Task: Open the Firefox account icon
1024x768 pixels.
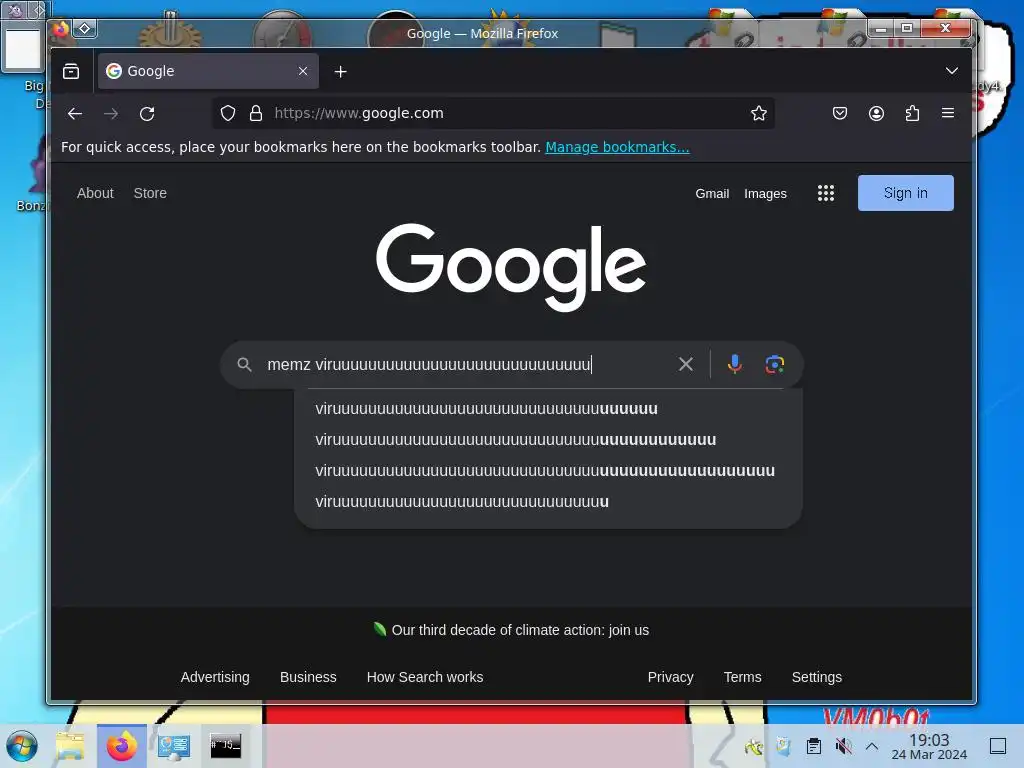Action: coord(876,113)
